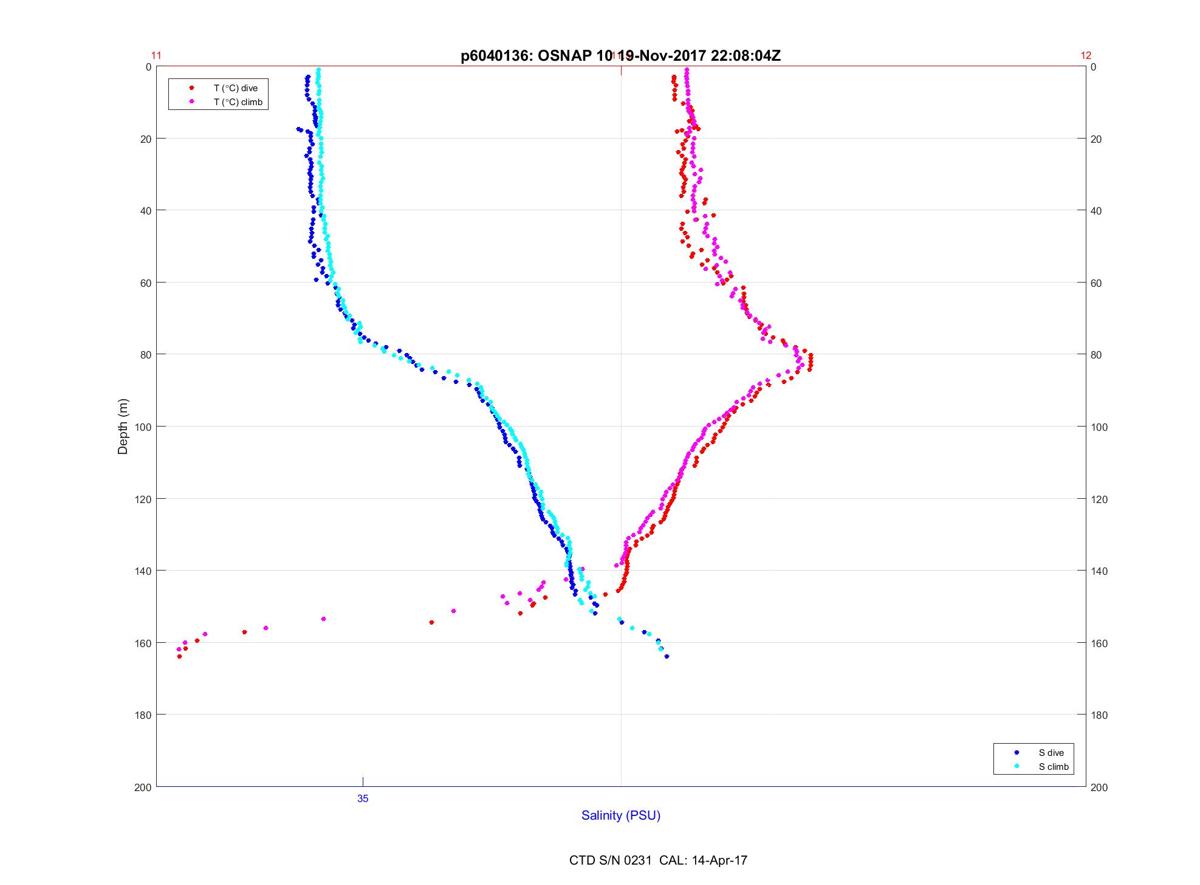
Task: Click depth tick 200 on the right axis
Action: coord(1100,787)
